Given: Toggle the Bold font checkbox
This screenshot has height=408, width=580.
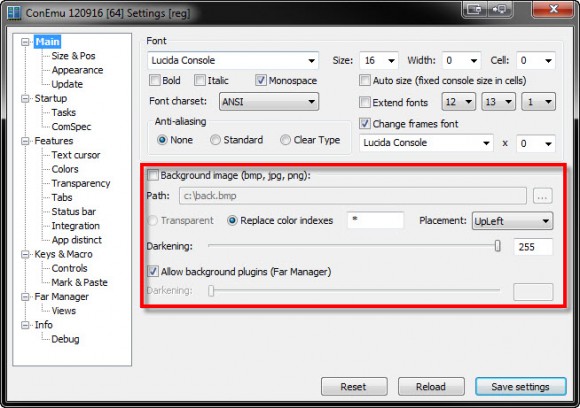Looking at the screenshot, I should pos(155,80).
